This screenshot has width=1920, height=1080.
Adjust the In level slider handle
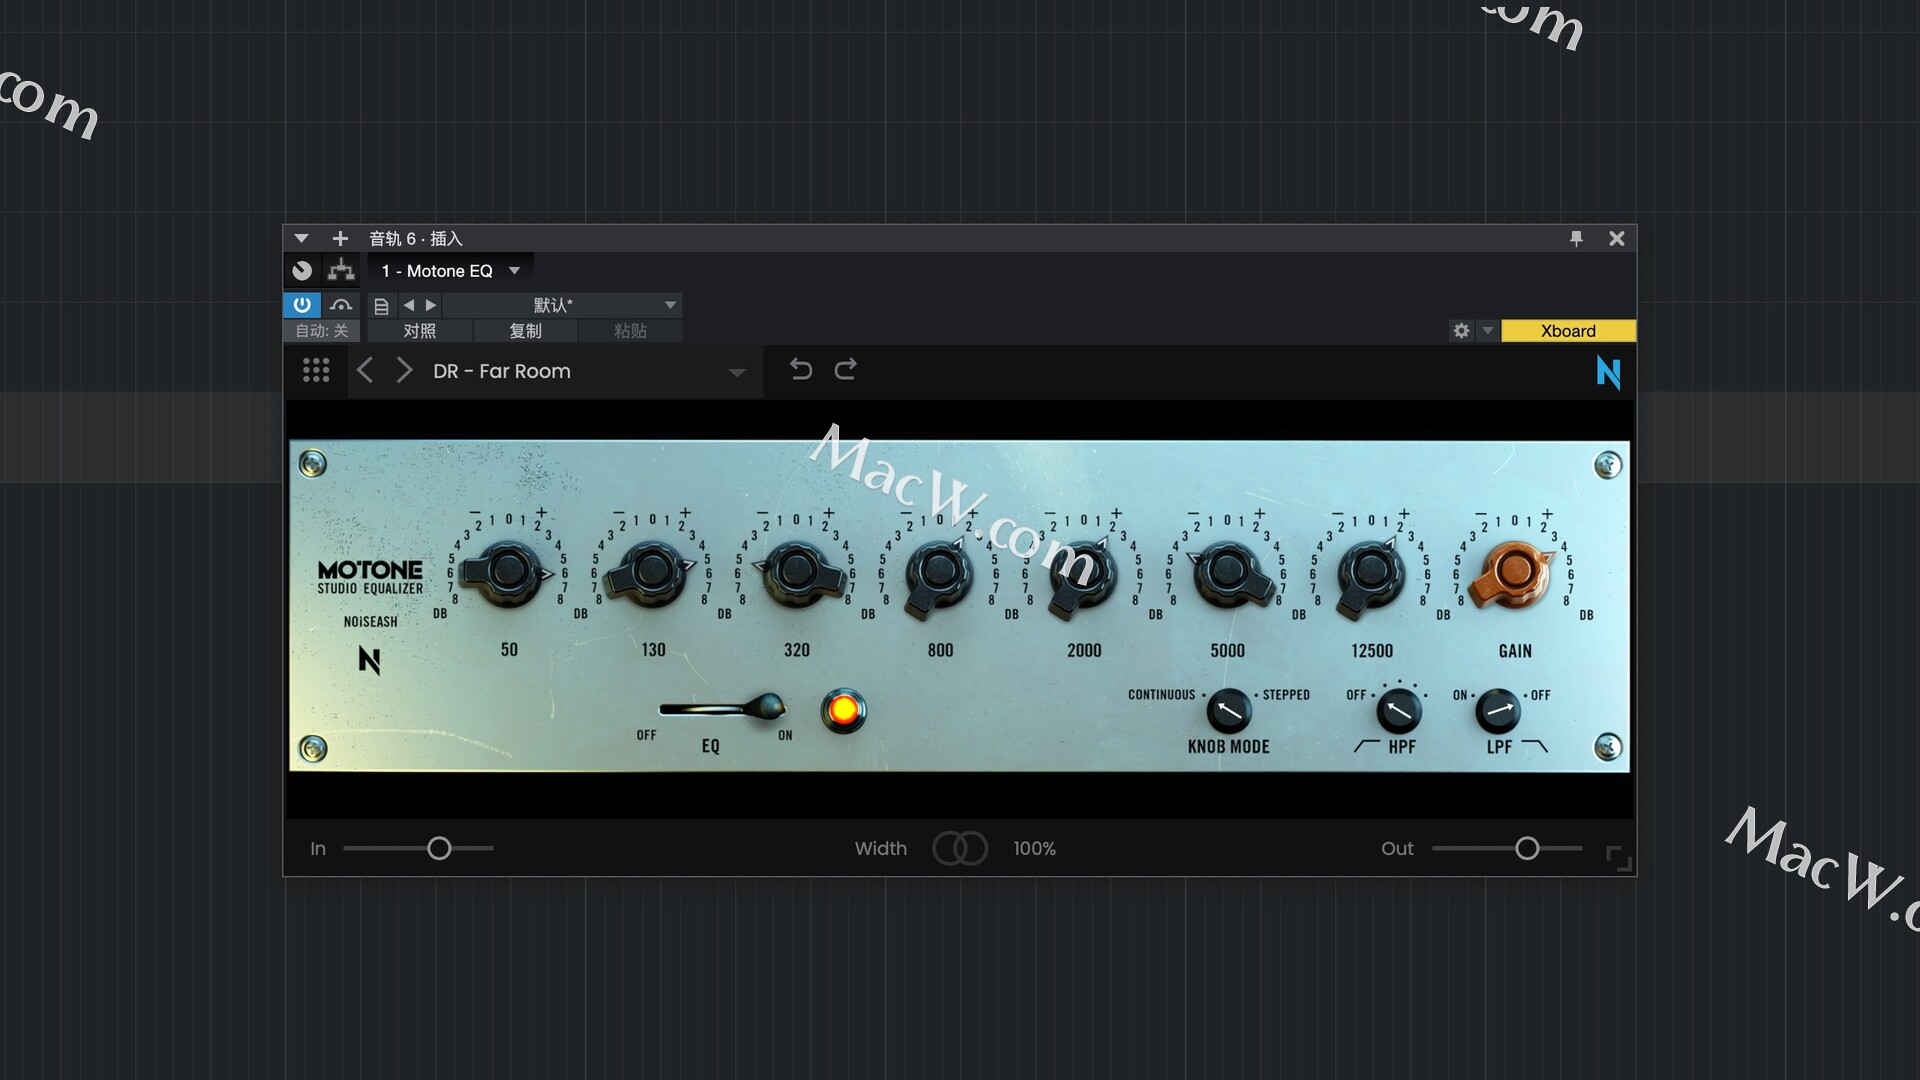pos(439,848)
